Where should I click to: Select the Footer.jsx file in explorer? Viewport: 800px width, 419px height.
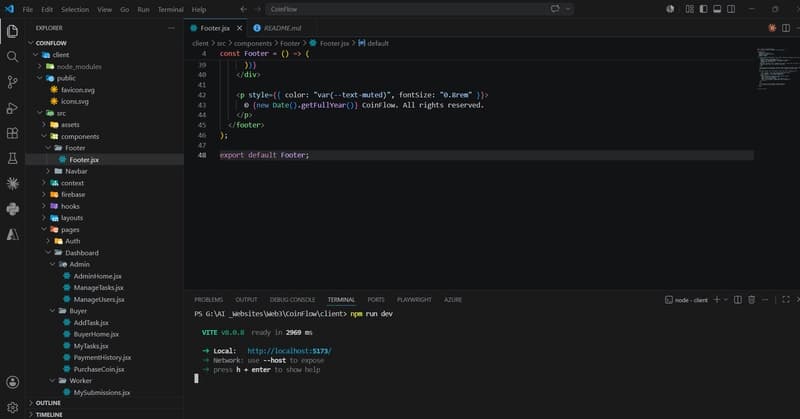(x=79, y=160)
